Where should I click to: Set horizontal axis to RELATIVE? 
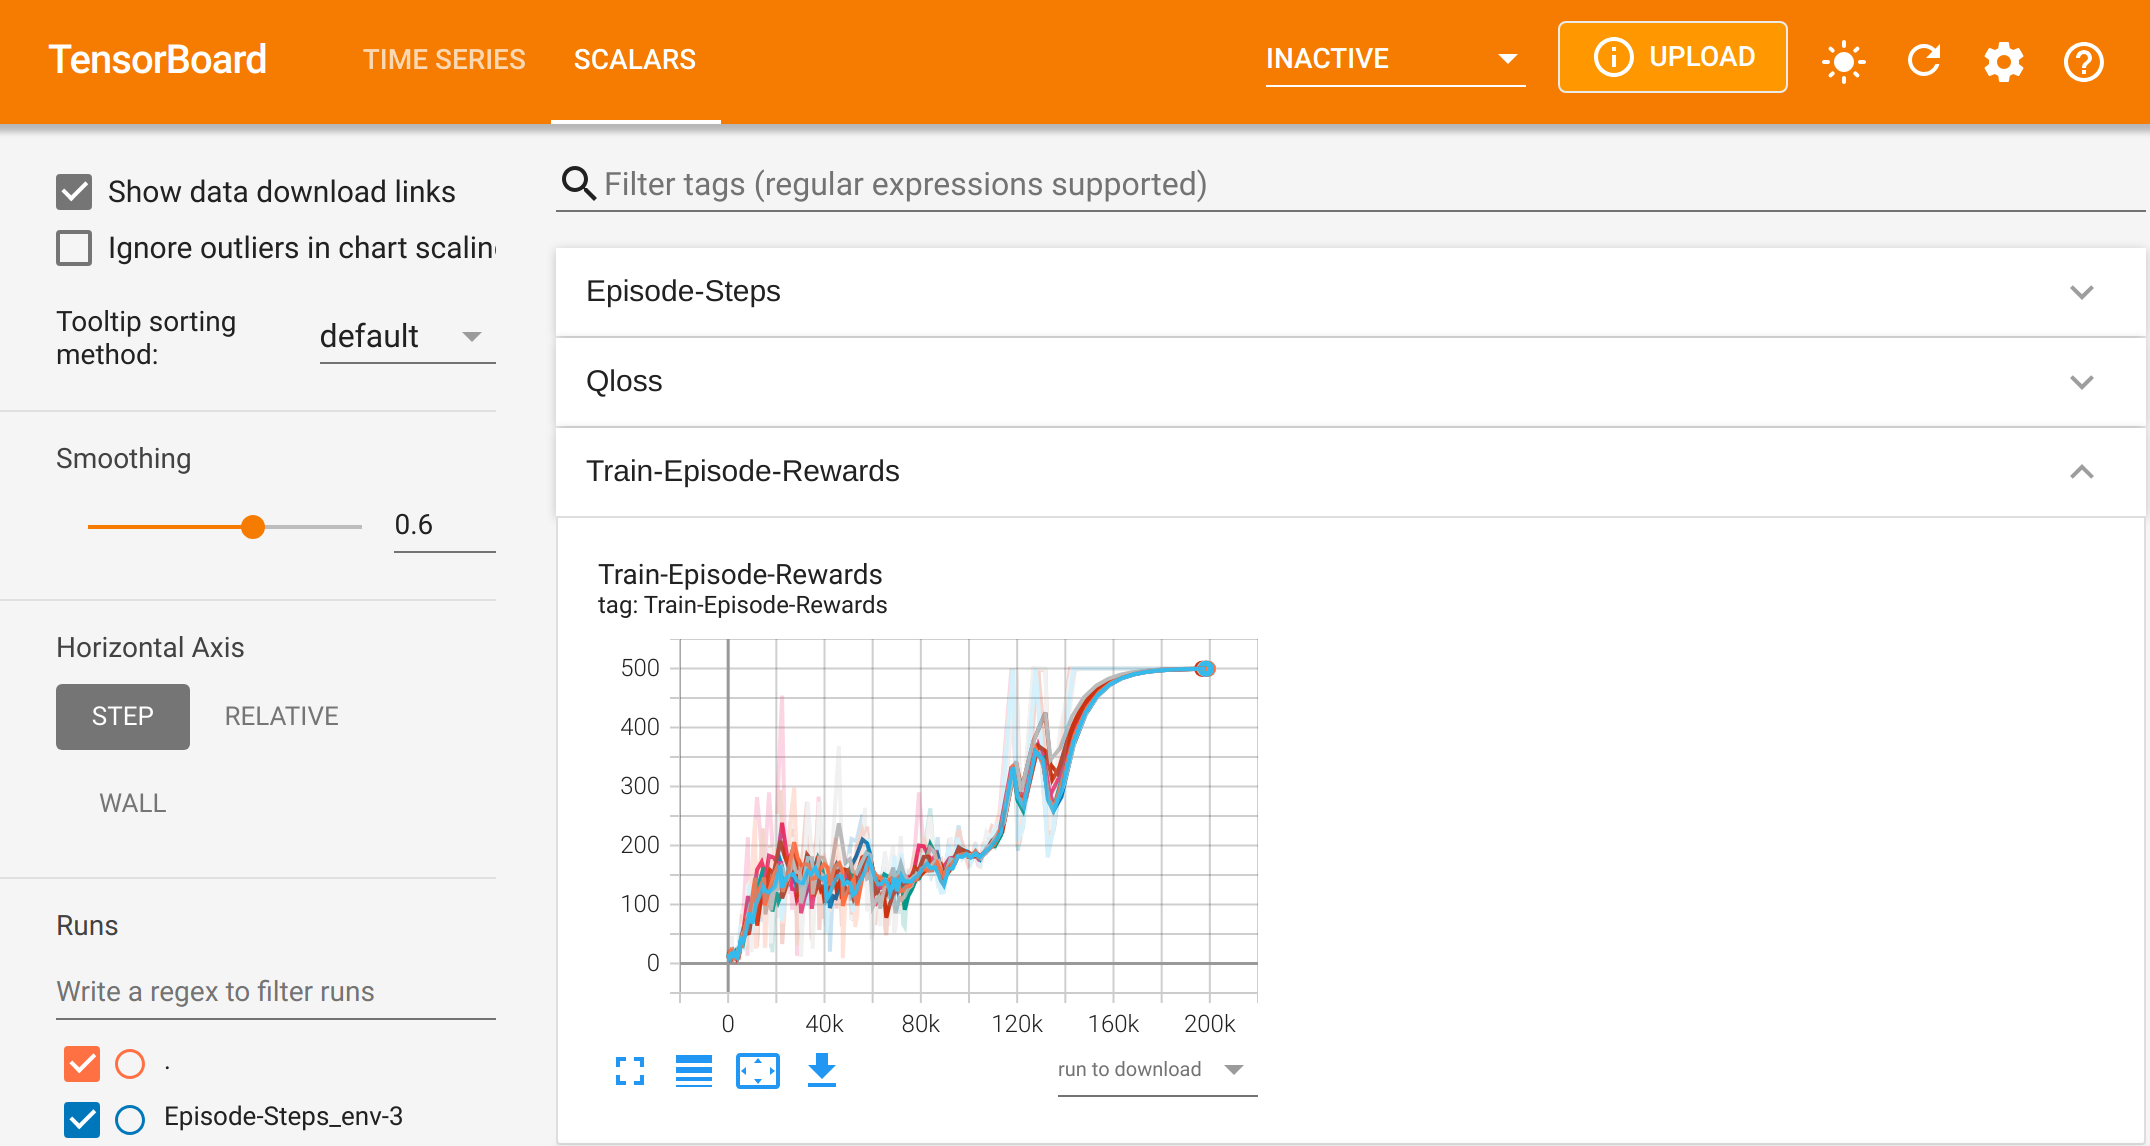click(281, 716)
